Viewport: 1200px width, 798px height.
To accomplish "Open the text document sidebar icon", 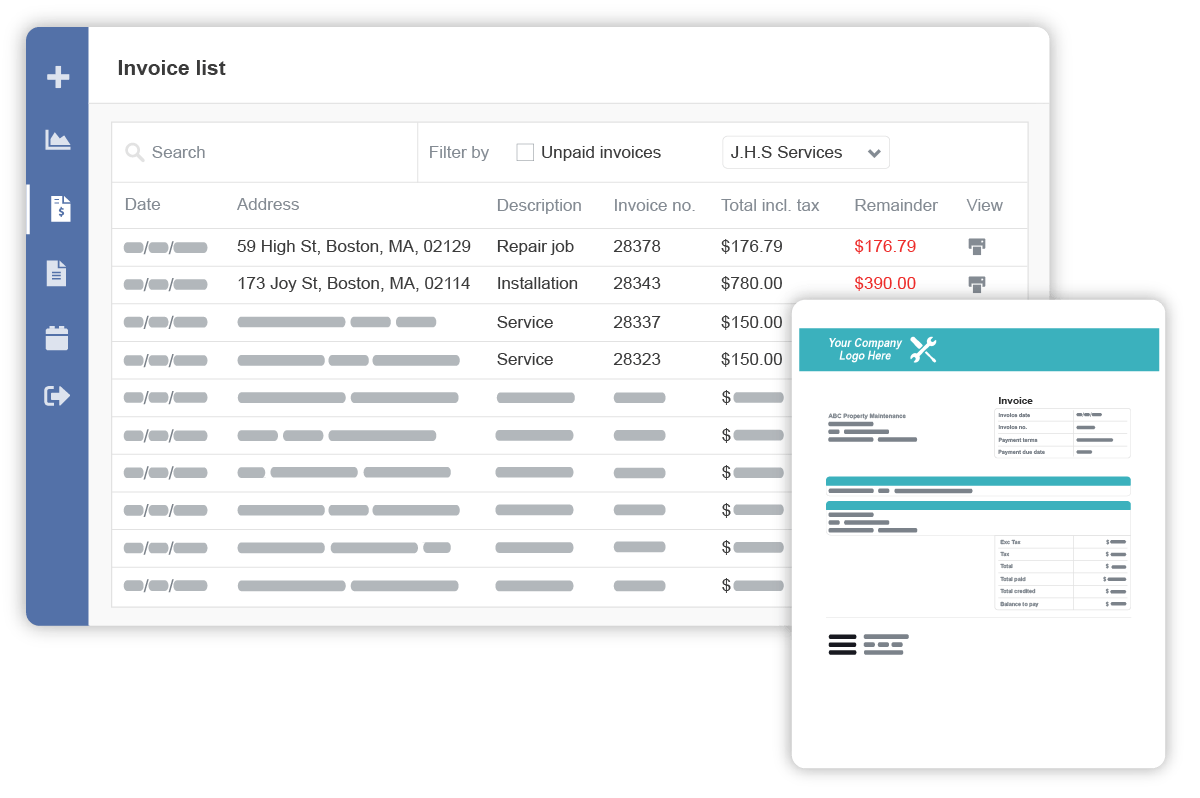I will tap(57, 273).
